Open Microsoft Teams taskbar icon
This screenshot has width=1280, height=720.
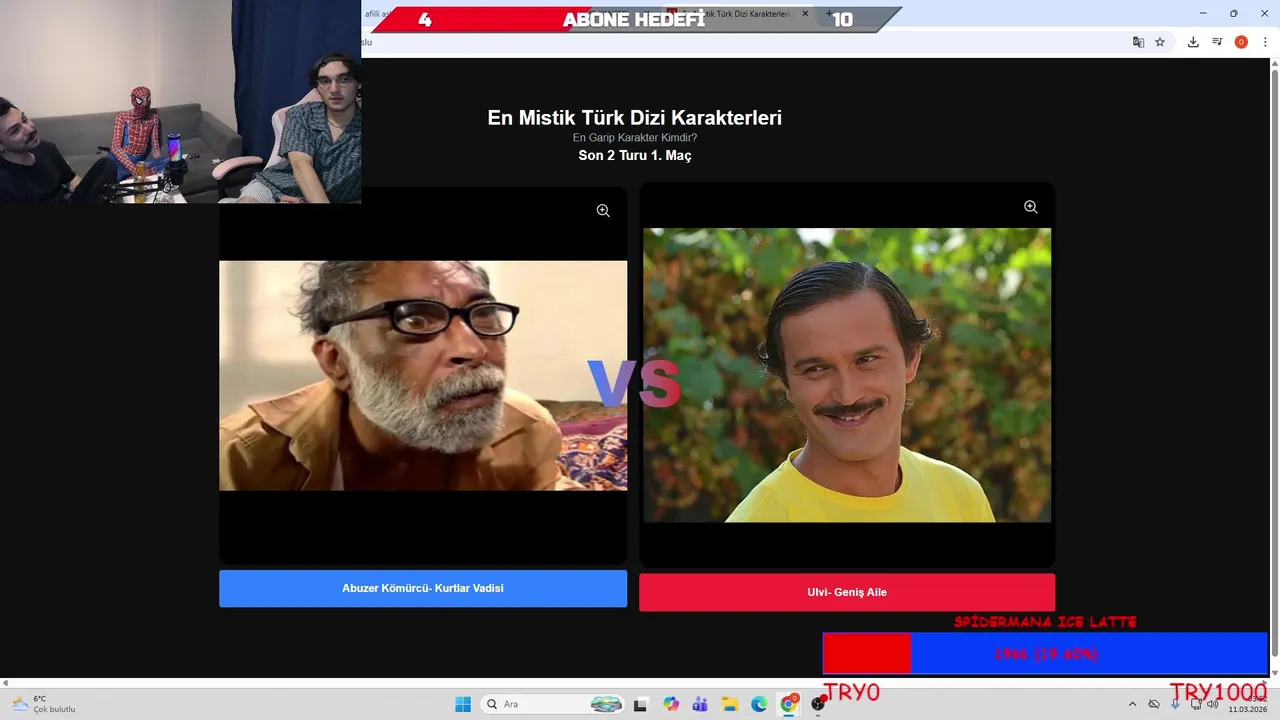[700, 704]
